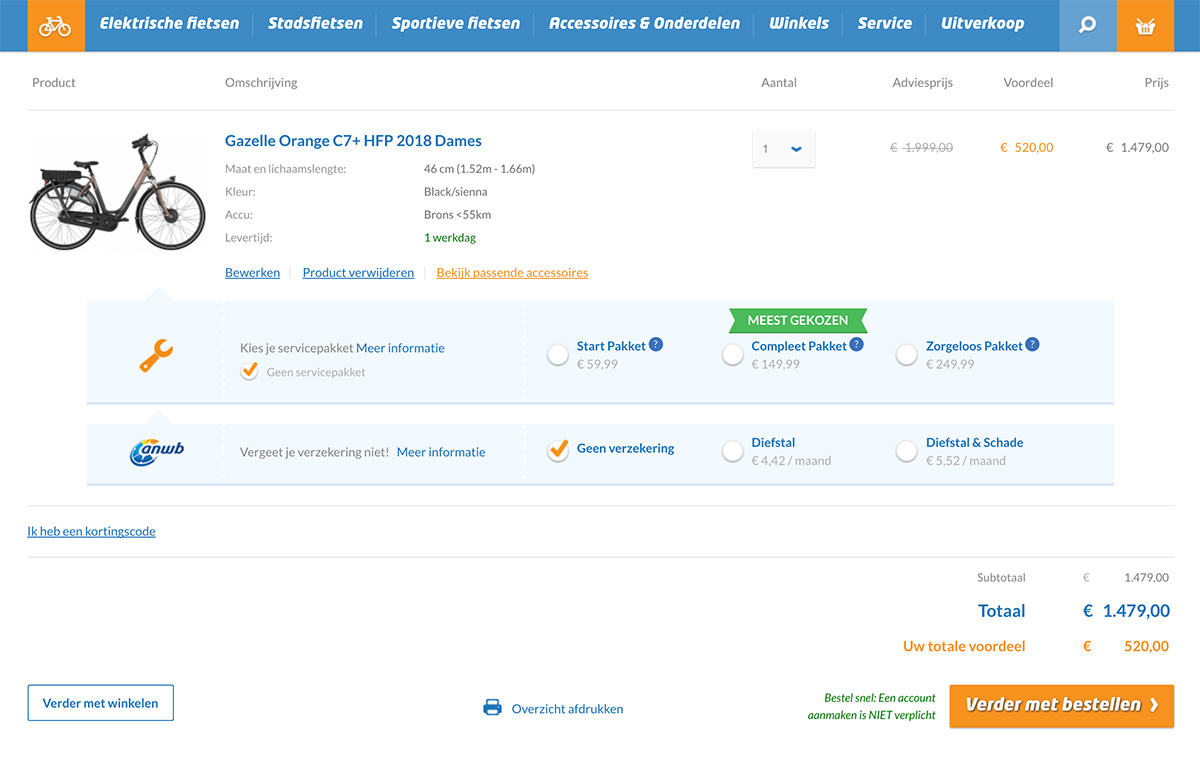
Task: Click the '46 cm (1.52m - 1.66m)' size value
Action: 479,169
